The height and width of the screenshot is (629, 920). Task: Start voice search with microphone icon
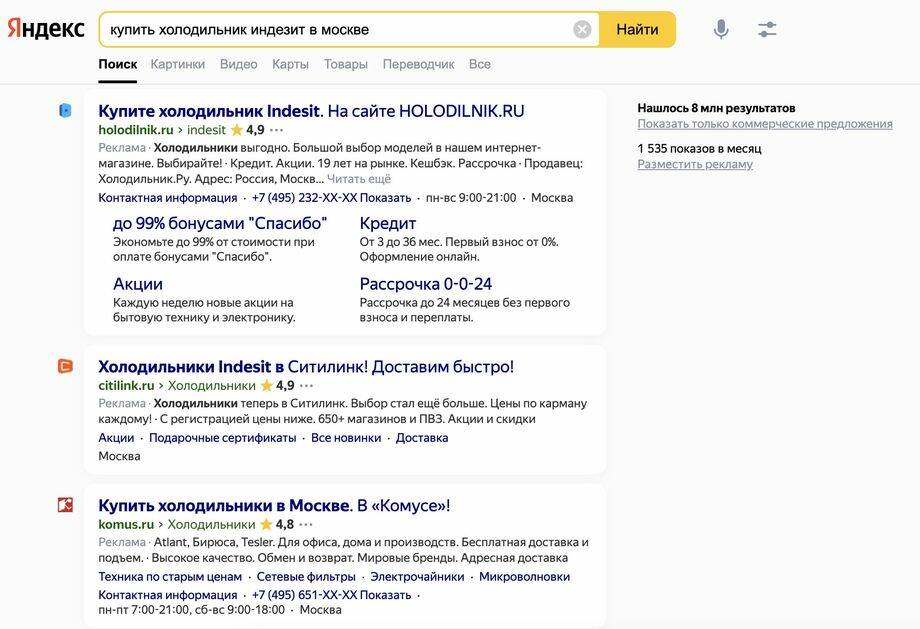(721, 29)
